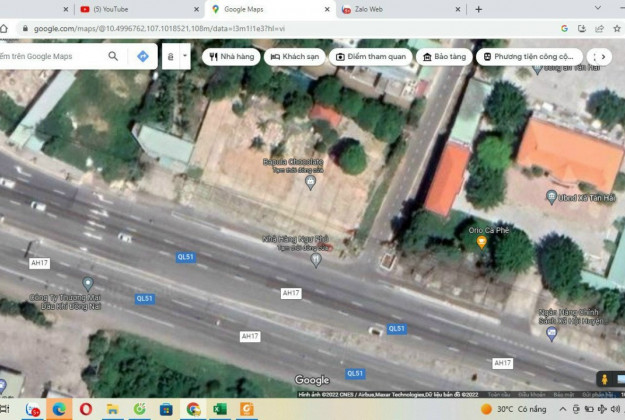Choose the Phương tiện công cộng chip
This screenshot has width=625, height=420.
[x=529, y=57]
